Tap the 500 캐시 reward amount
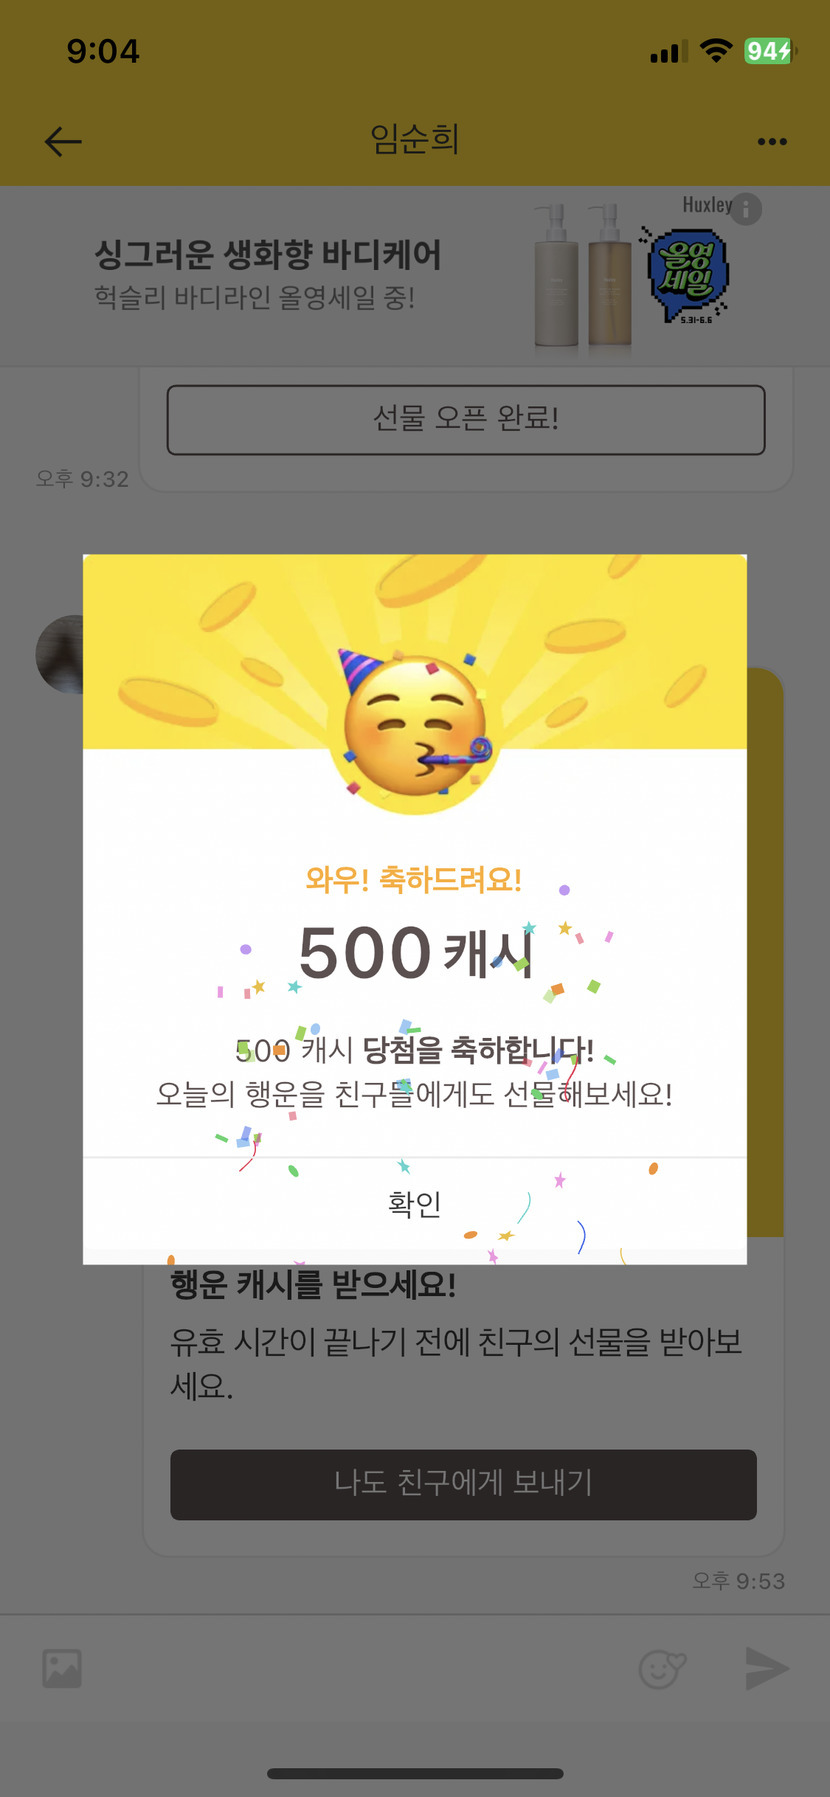The width and height of the screenshot is (830, 1797). coord(416,952)
